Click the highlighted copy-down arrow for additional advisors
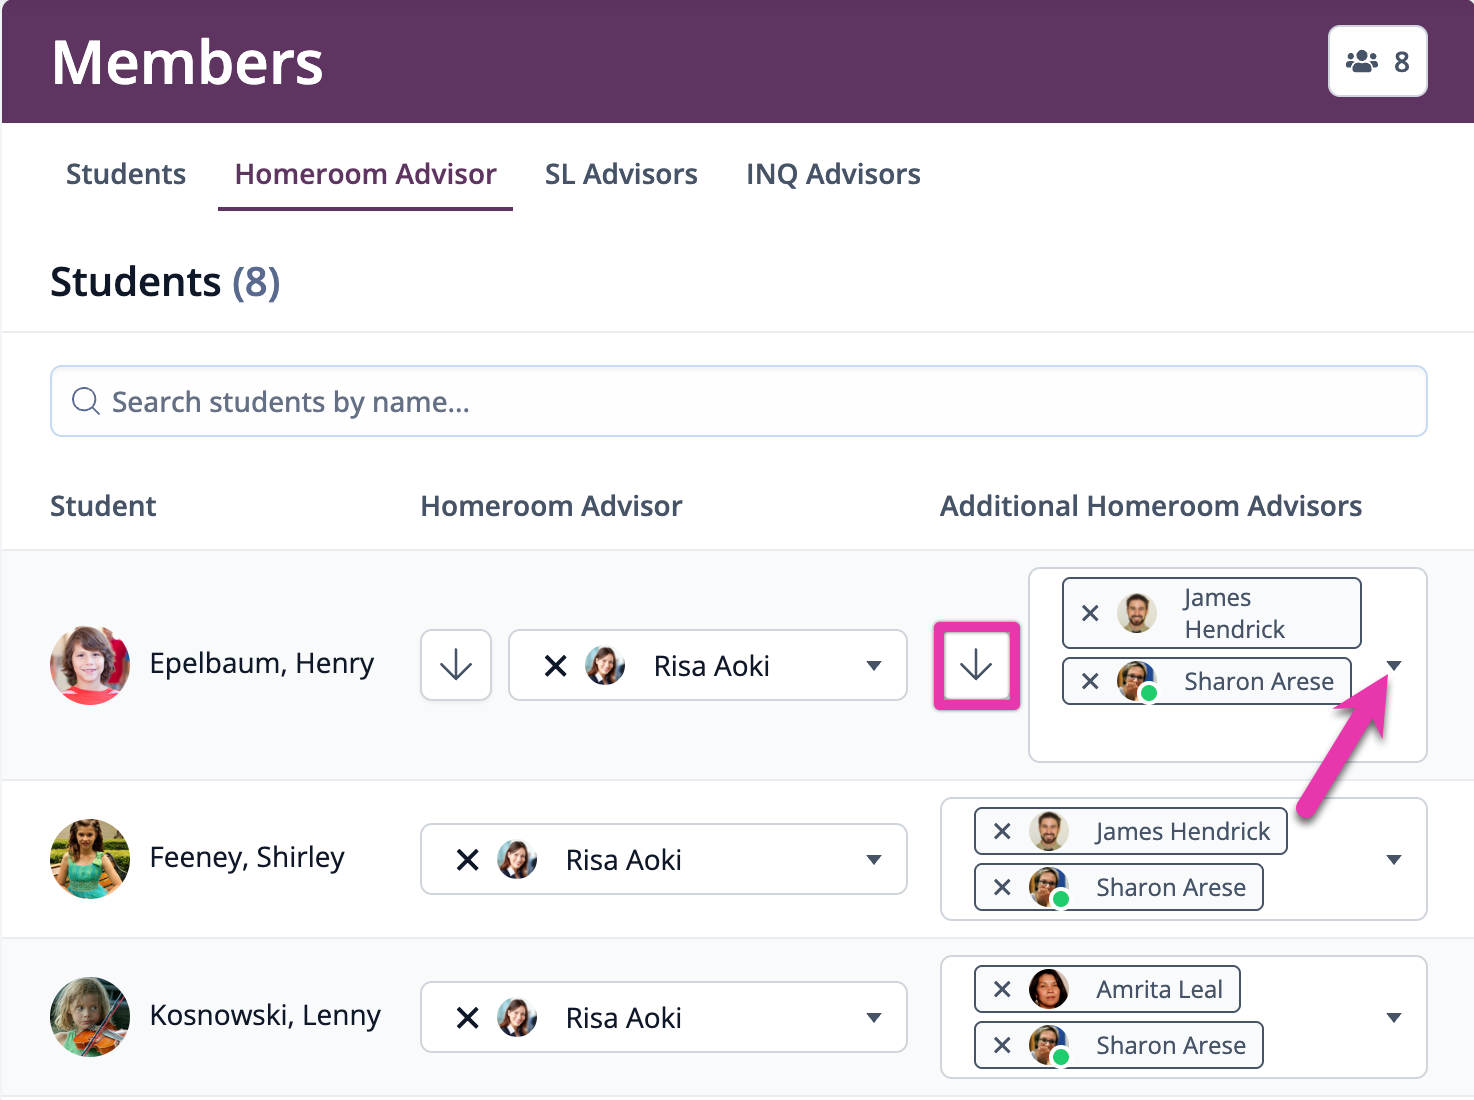This screenshot has height=1100, width=1474. [976, 666]
